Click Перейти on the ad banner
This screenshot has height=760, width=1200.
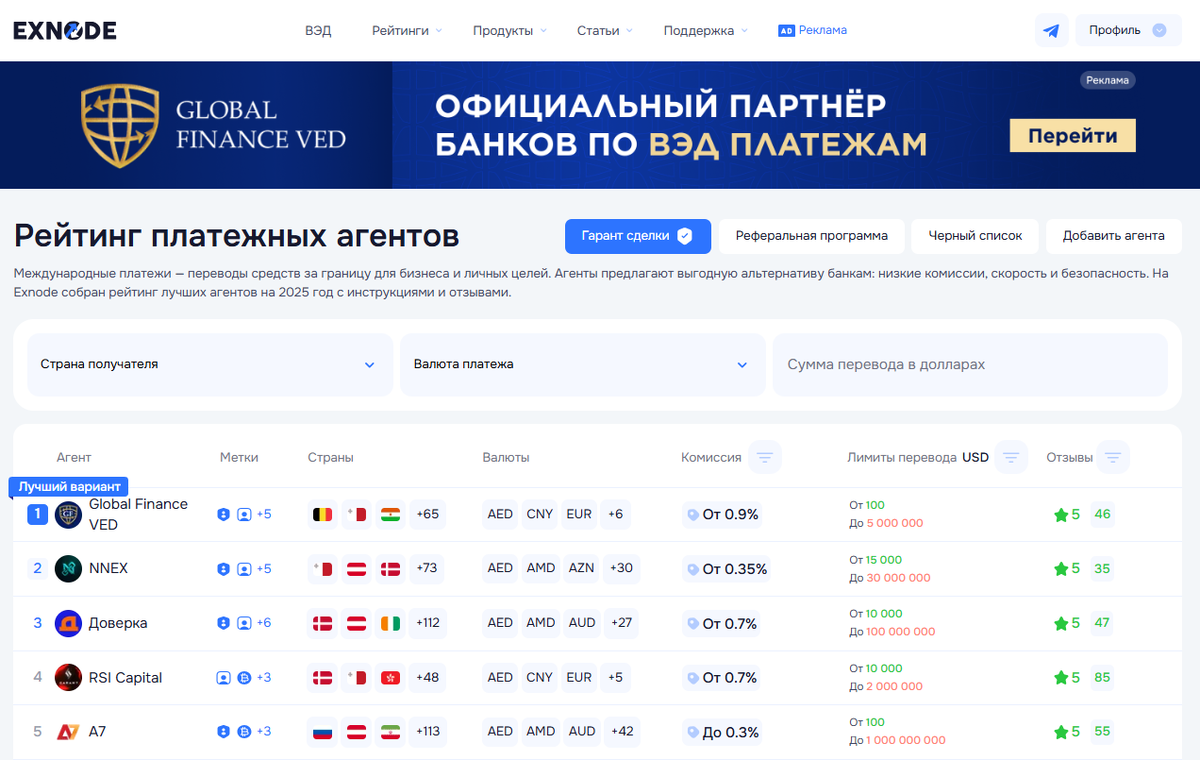pos(1073,136)
